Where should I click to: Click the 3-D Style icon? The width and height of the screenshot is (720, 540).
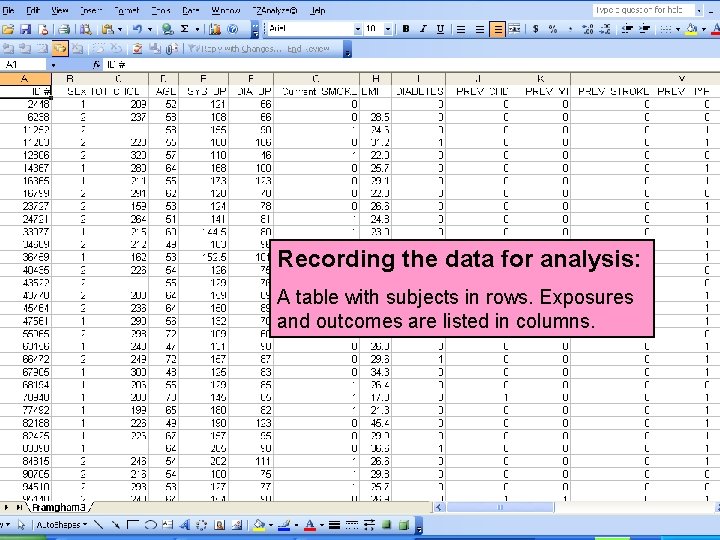(x=404, y=524)
